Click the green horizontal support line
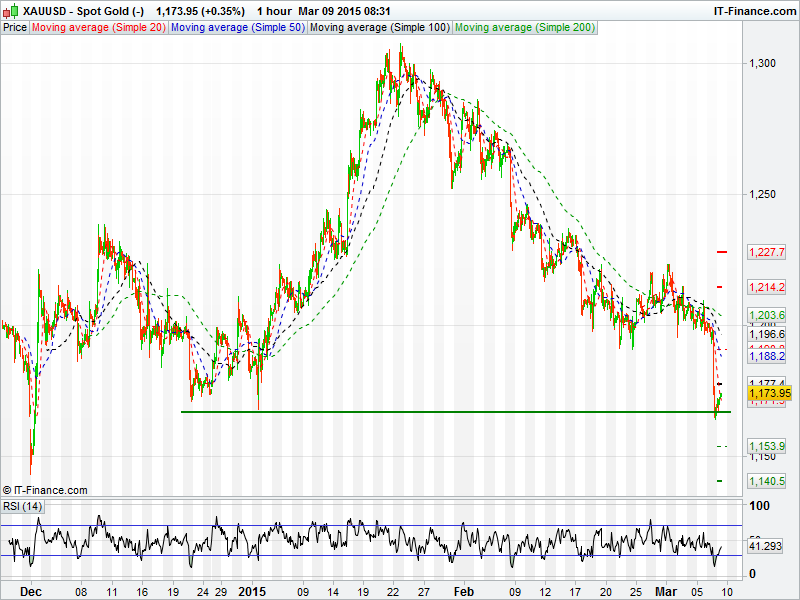The height and width of the screenshot is (600, 800). tap(450, 411)
